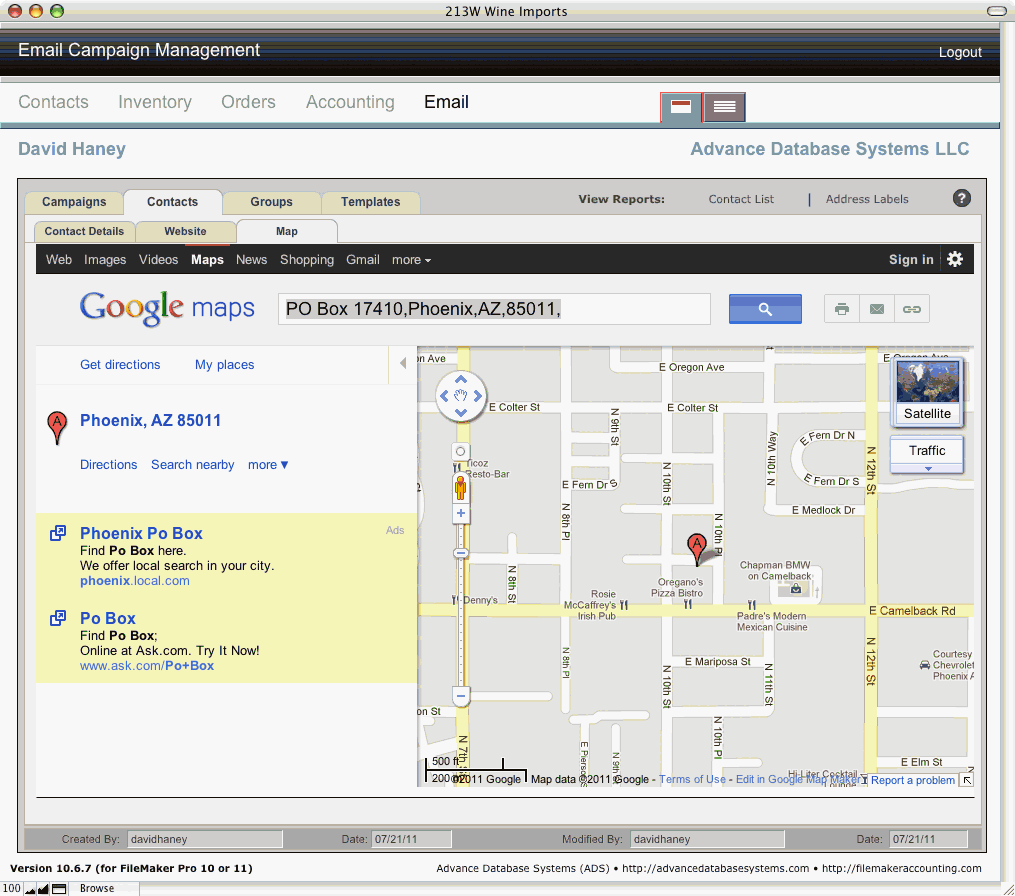Collapse the left results panel arrow
The image size is (1015, 896).
coord(403,363)
